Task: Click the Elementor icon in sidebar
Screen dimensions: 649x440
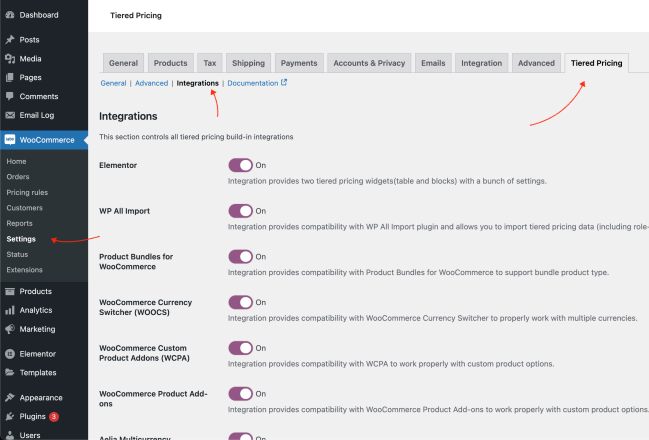Action: tap(10, 353)
